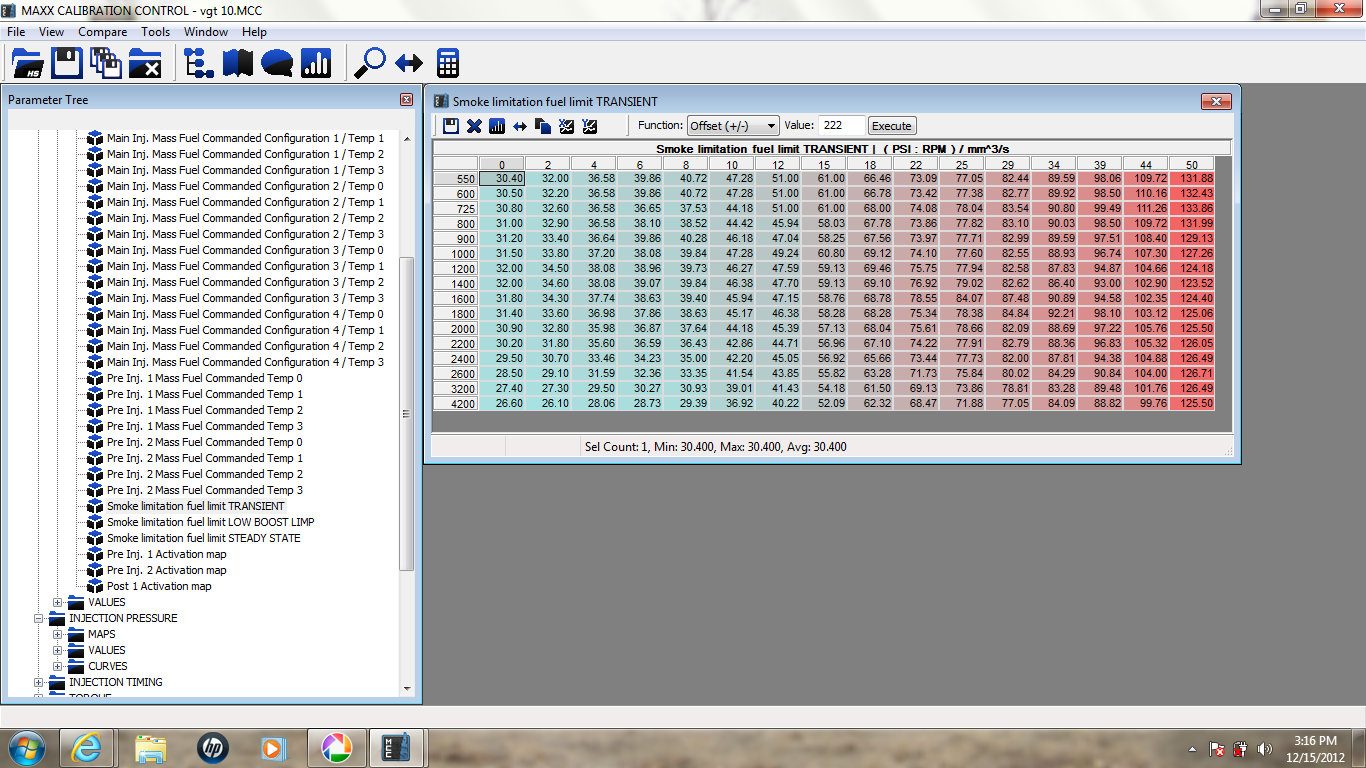Click copy icon in map toolbar
The image size is (1366, 768).
[543, 126]
